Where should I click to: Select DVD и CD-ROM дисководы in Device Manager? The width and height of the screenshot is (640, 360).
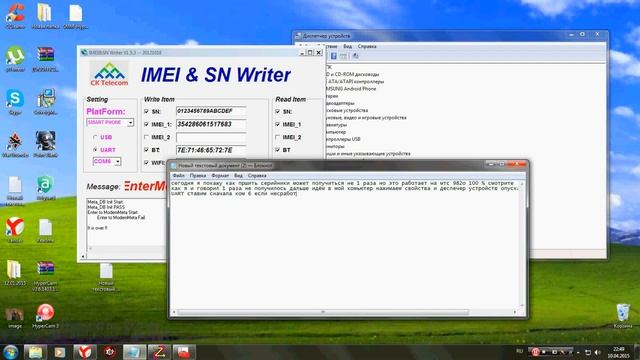tap(353, 74)
